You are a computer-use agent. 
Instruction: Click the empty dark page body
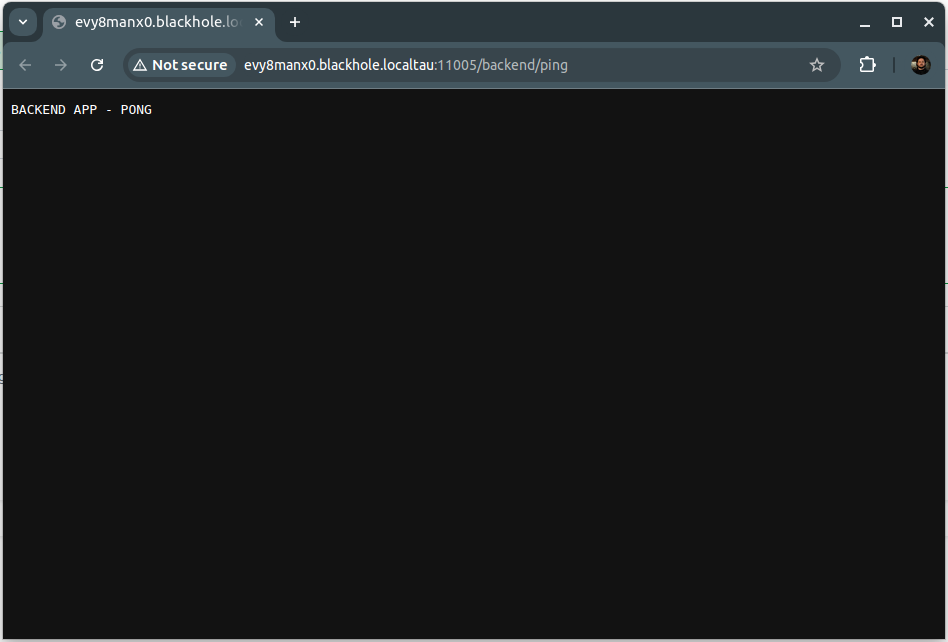(474, 380)
